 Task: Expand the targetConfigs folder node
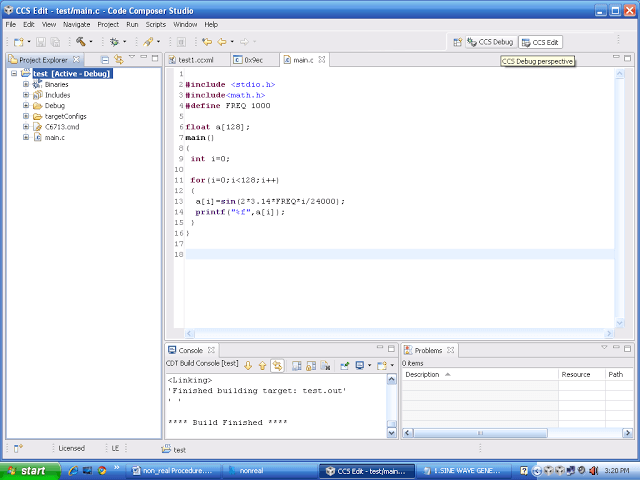(x=26, y=116)
